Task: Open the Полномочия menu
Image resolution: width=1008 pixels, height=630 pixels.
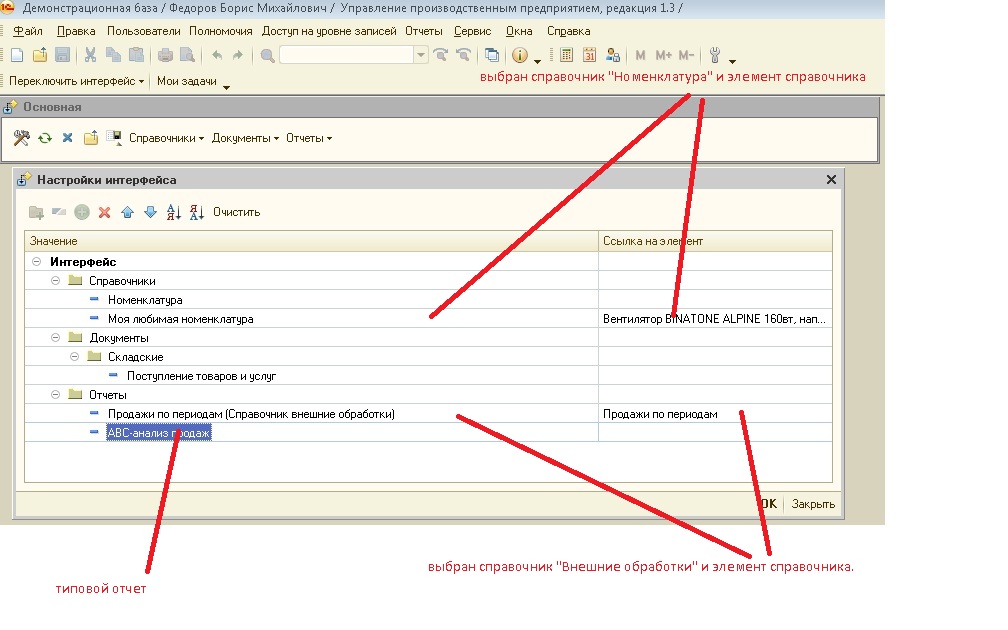Action: (x=220, y=31)
